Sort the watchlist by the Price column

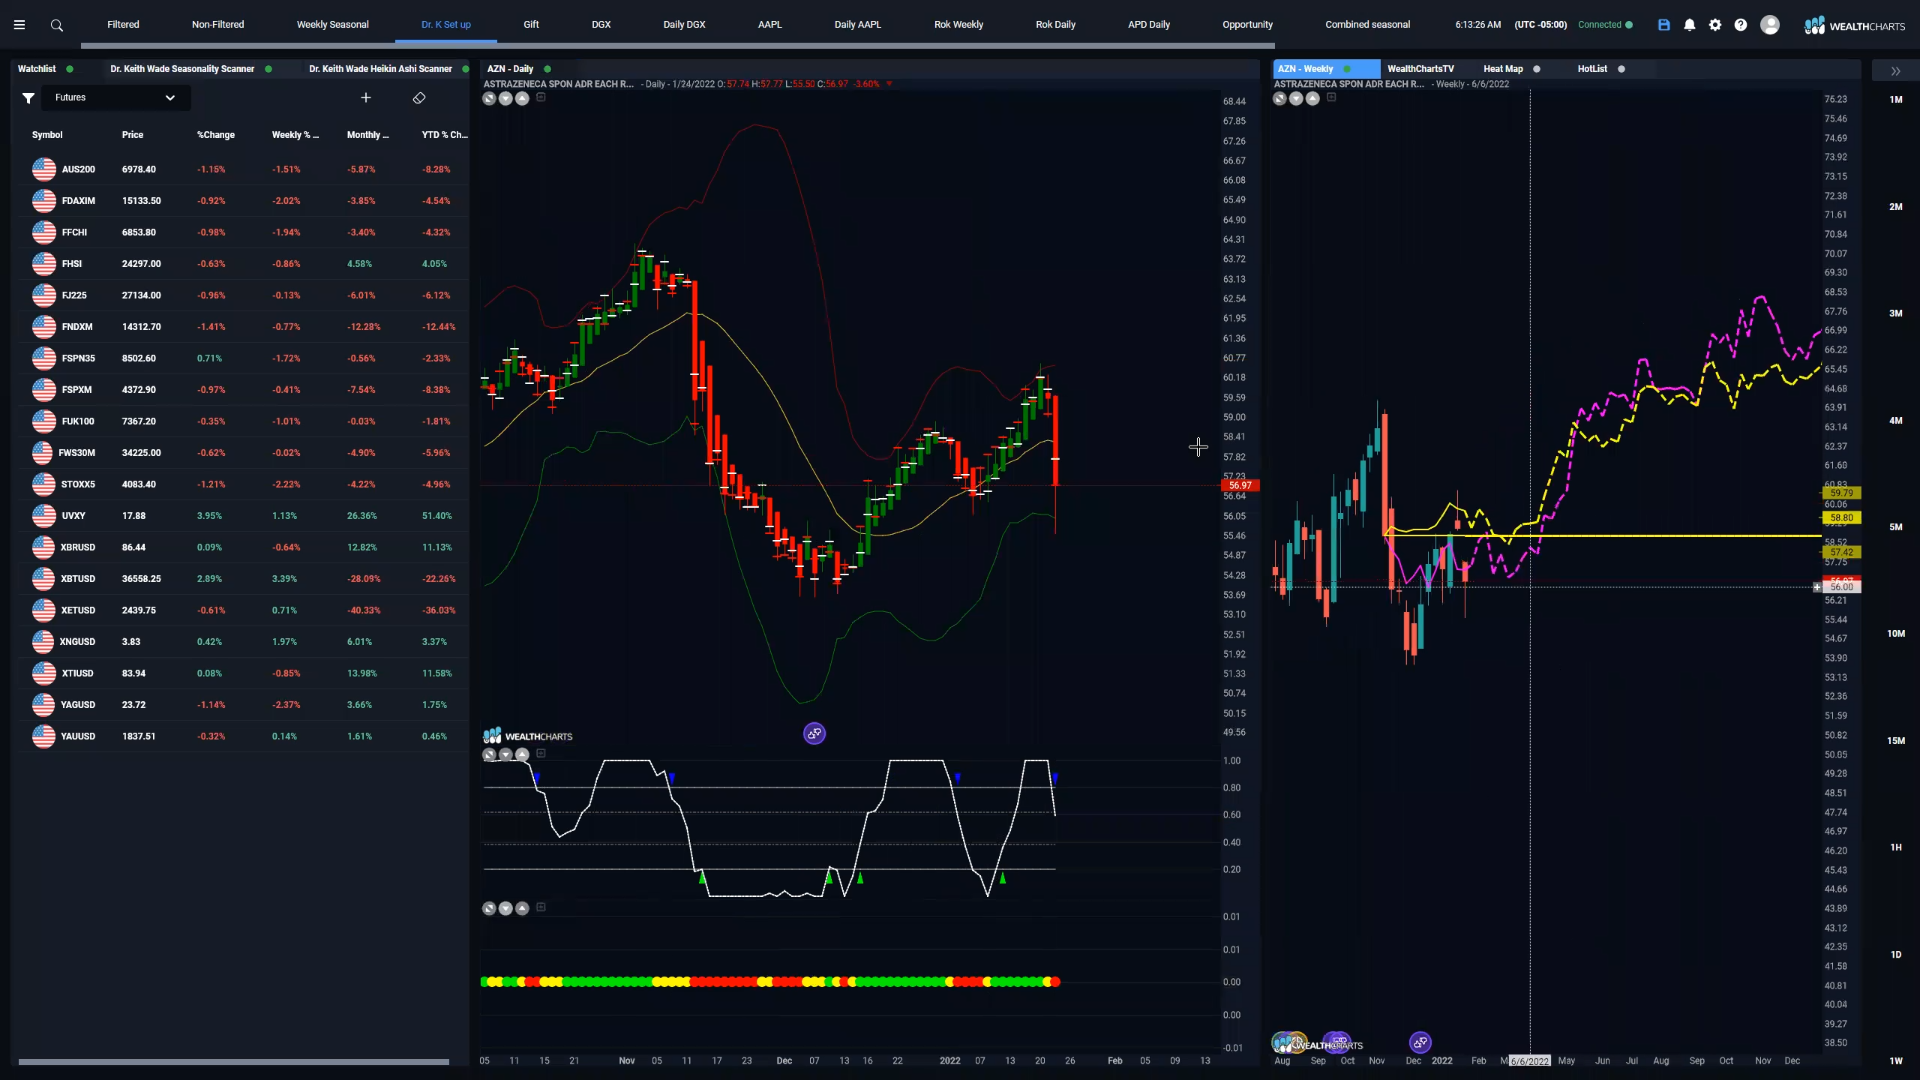(x=133, y=135)
